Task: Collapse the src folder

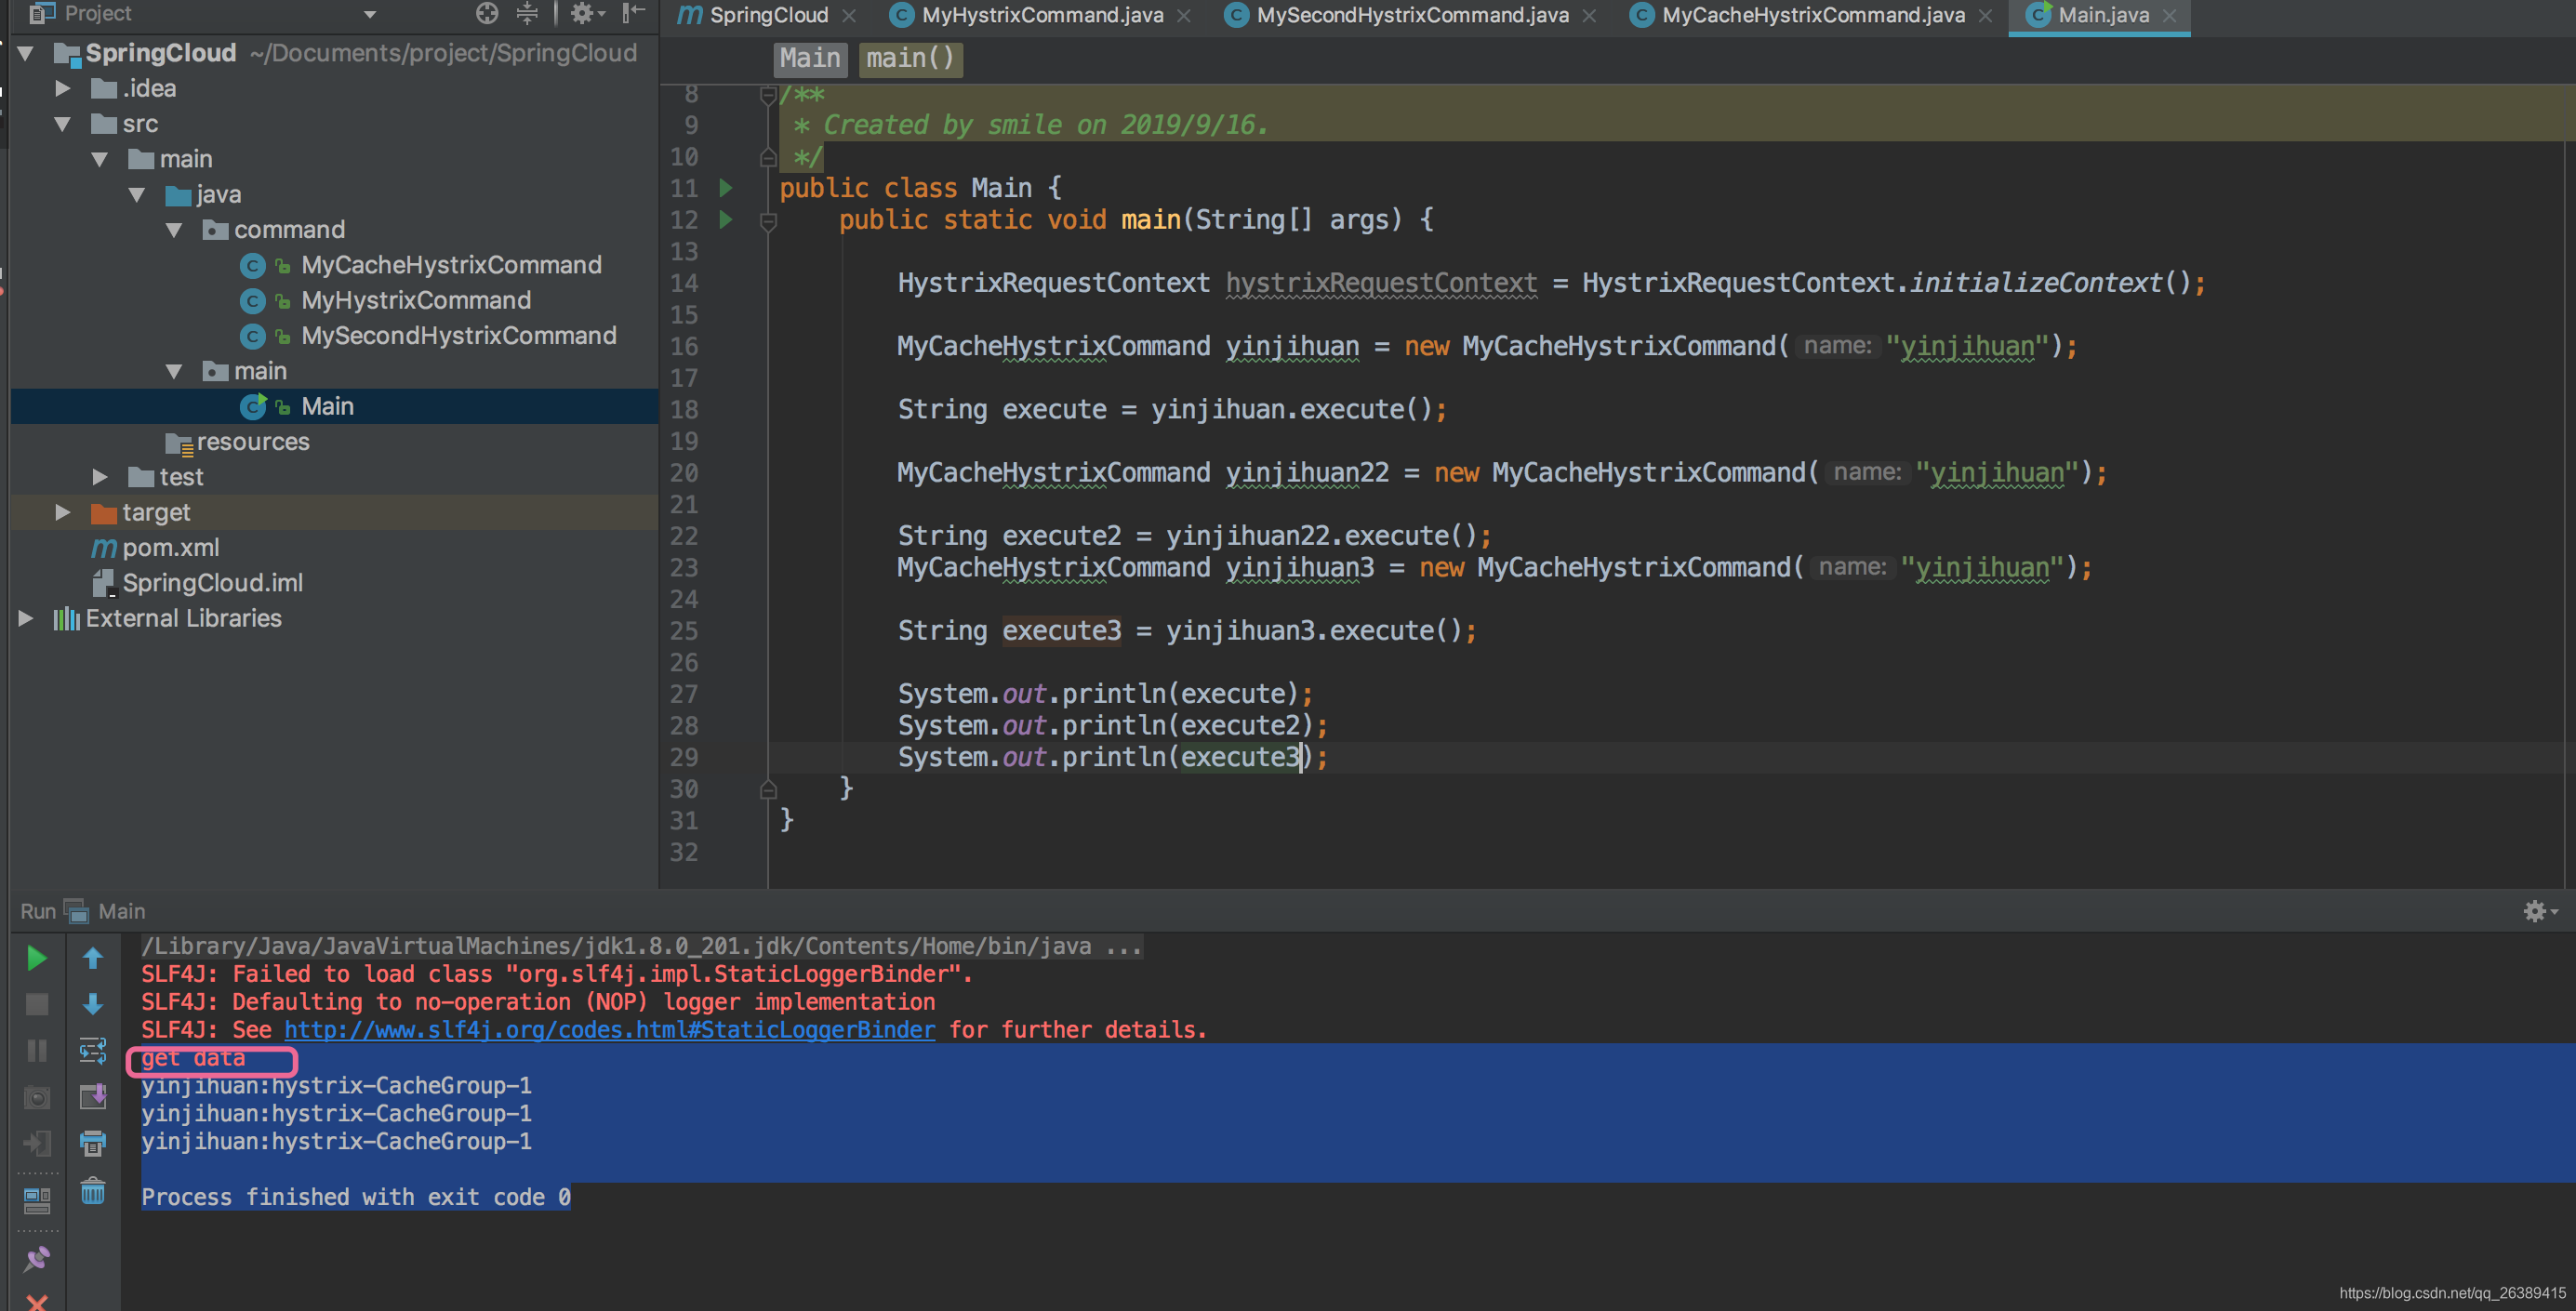Action: tap(63, 124)
